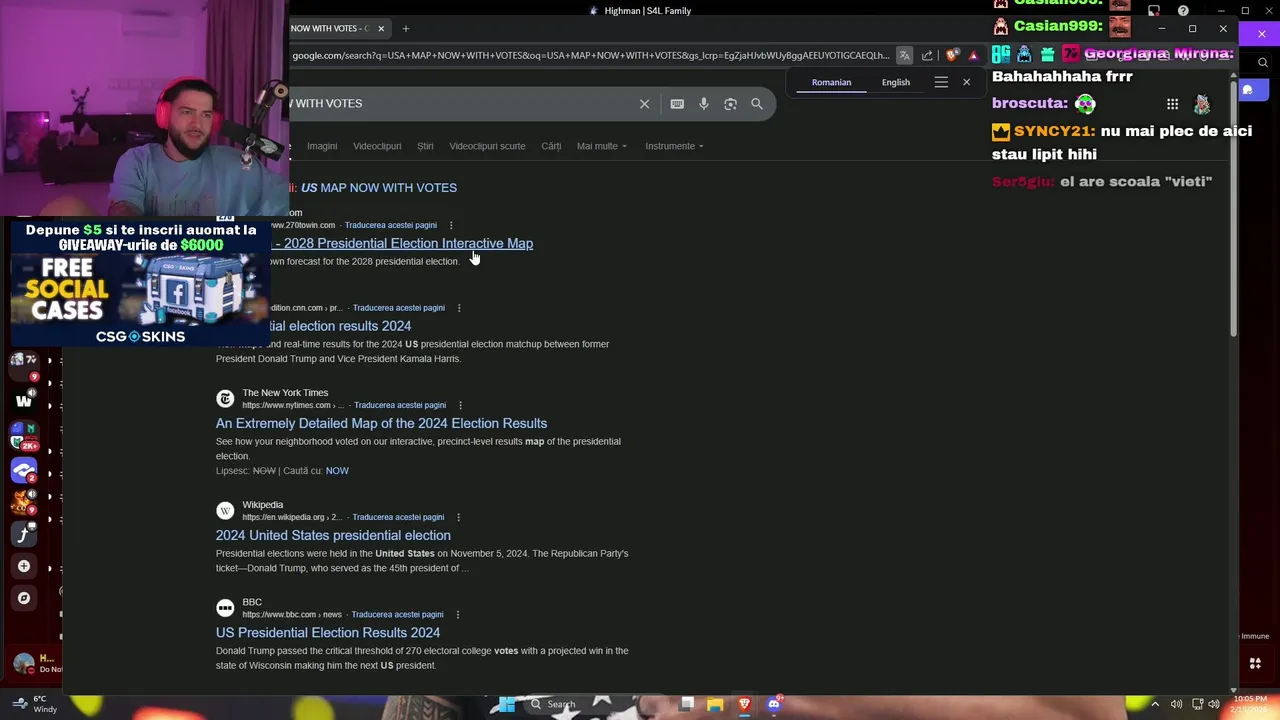Share this page from the address bar
This screenshot has height=720, width=1280.
tap(927, 56)
